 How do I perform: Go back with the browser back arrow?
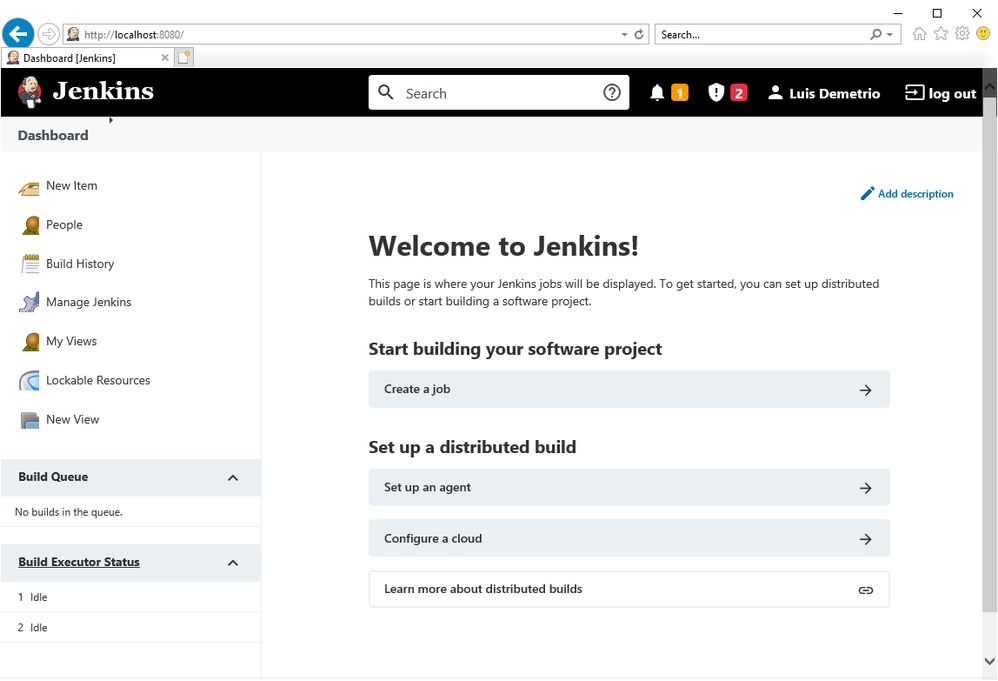(x=18, y=34)
